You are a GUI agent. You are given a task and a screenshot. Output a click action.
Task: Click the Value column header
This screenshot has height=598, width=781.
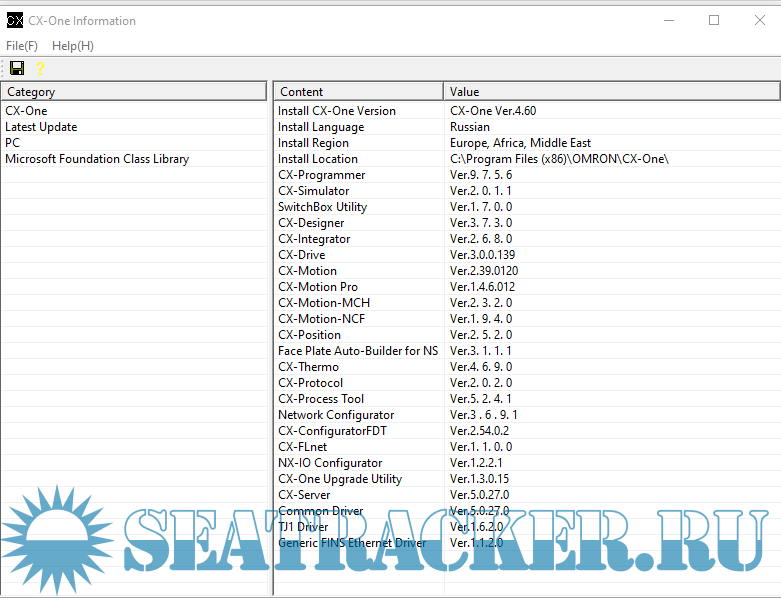pos(610,92)
